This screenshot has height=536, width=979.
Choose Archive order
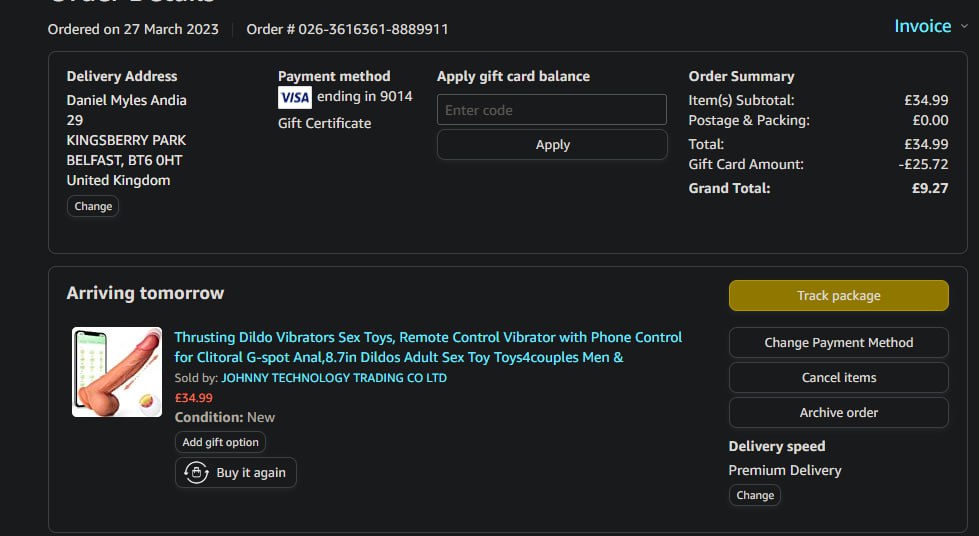click(x=838, y=412)
